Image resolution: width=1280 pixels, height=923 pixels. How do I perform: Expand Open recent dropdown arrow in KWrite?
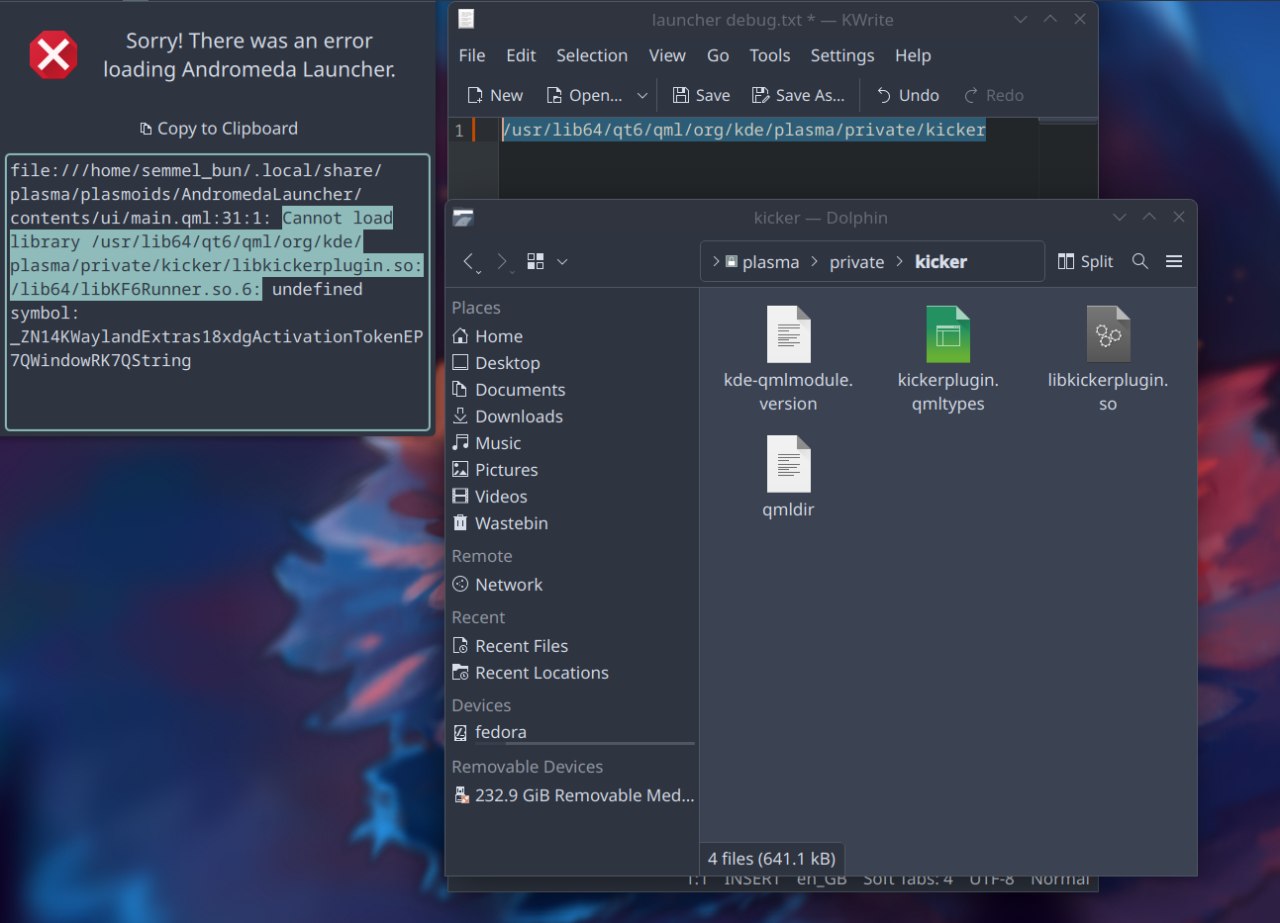pyautogui.click(x=642, y=96)
